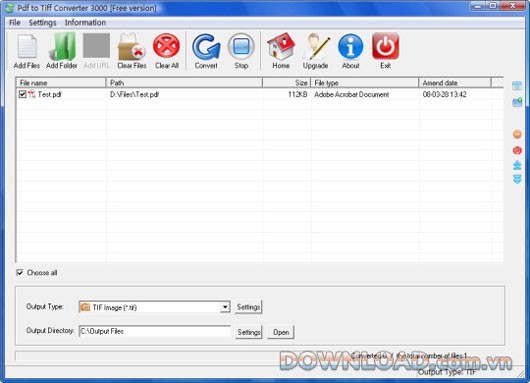Click the Stop toolbar icon

tap(241, 46)
